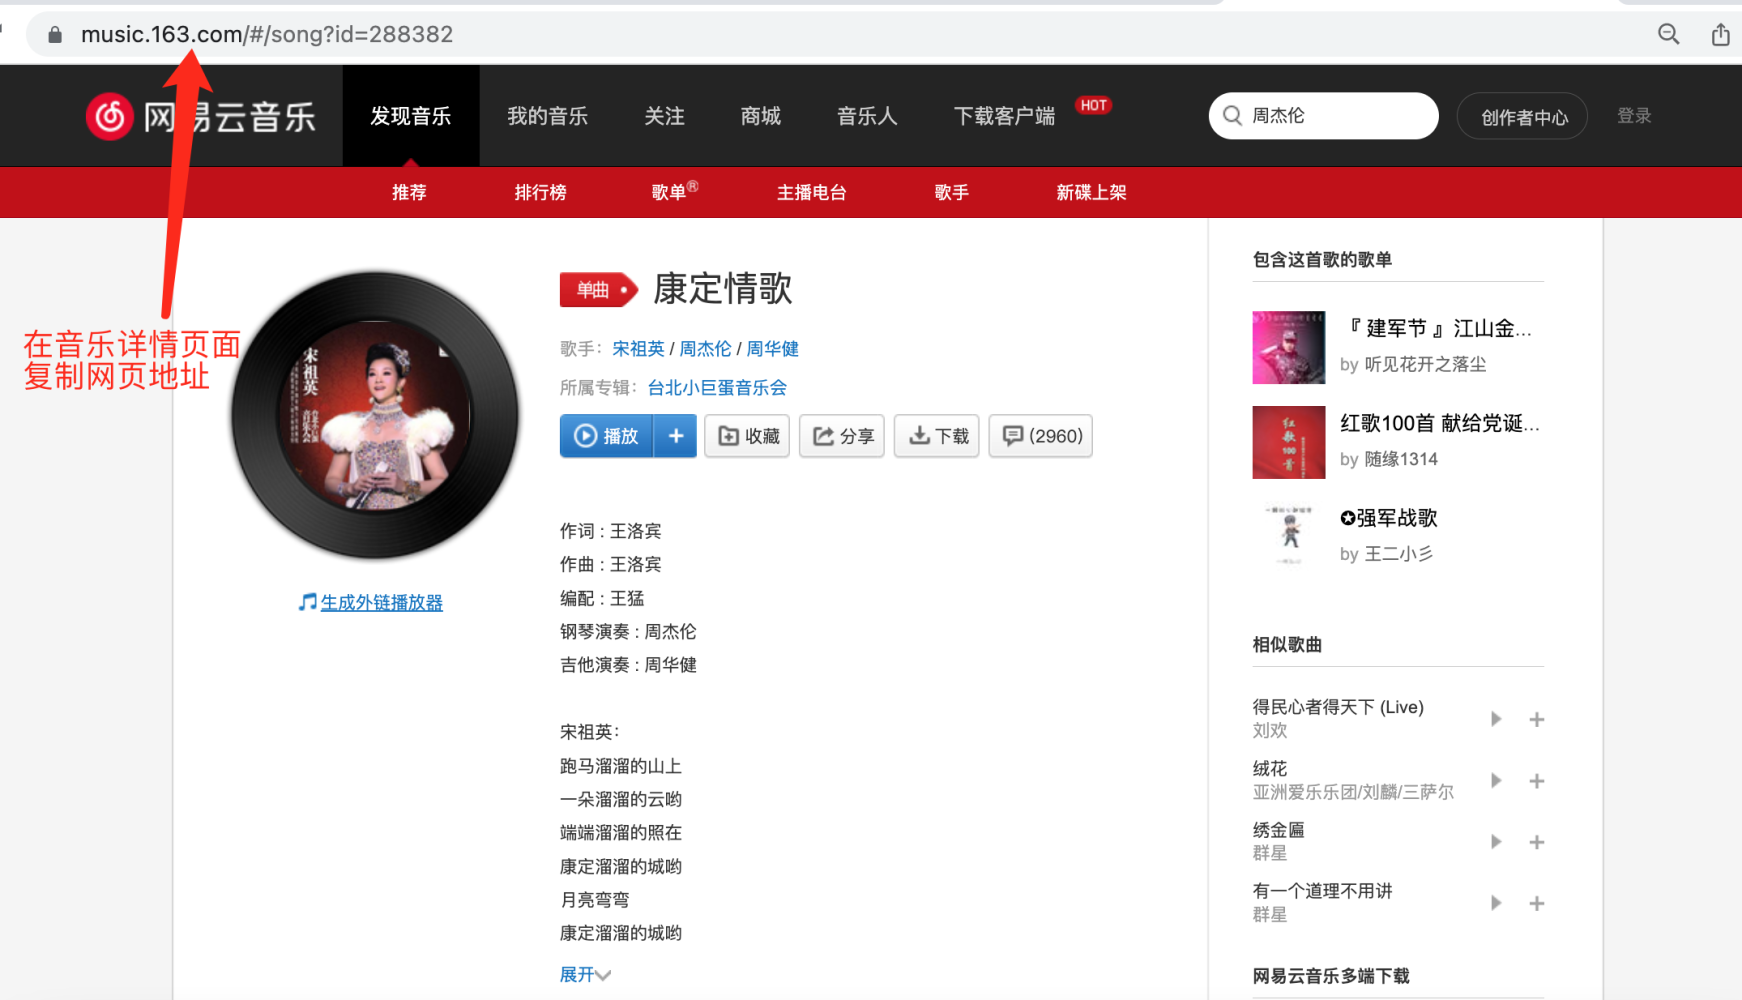Play the song 康定情歌
Screen dimensions: 1742x1000
[606, 436]
